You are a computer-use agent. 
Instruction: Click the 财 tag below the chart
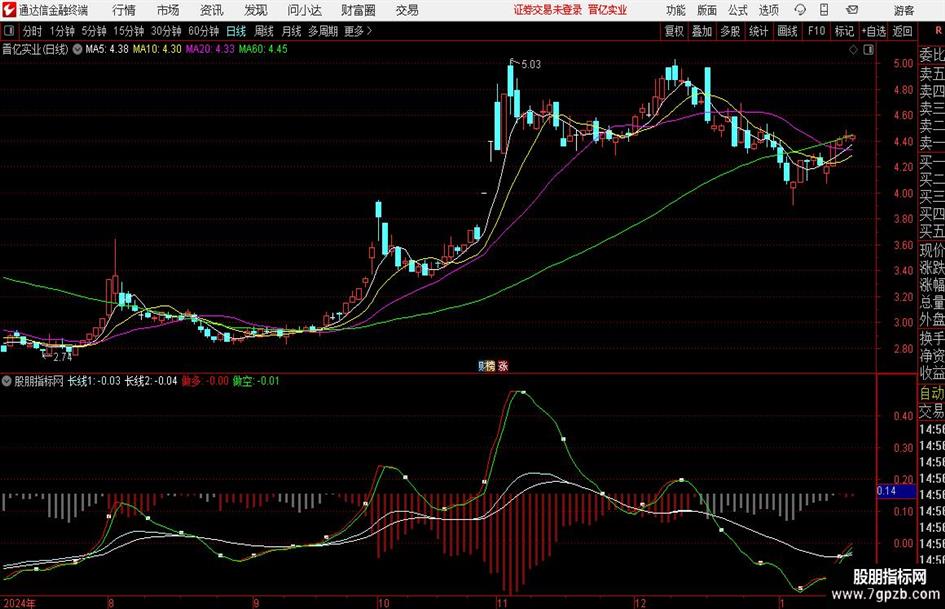point(482,366)
